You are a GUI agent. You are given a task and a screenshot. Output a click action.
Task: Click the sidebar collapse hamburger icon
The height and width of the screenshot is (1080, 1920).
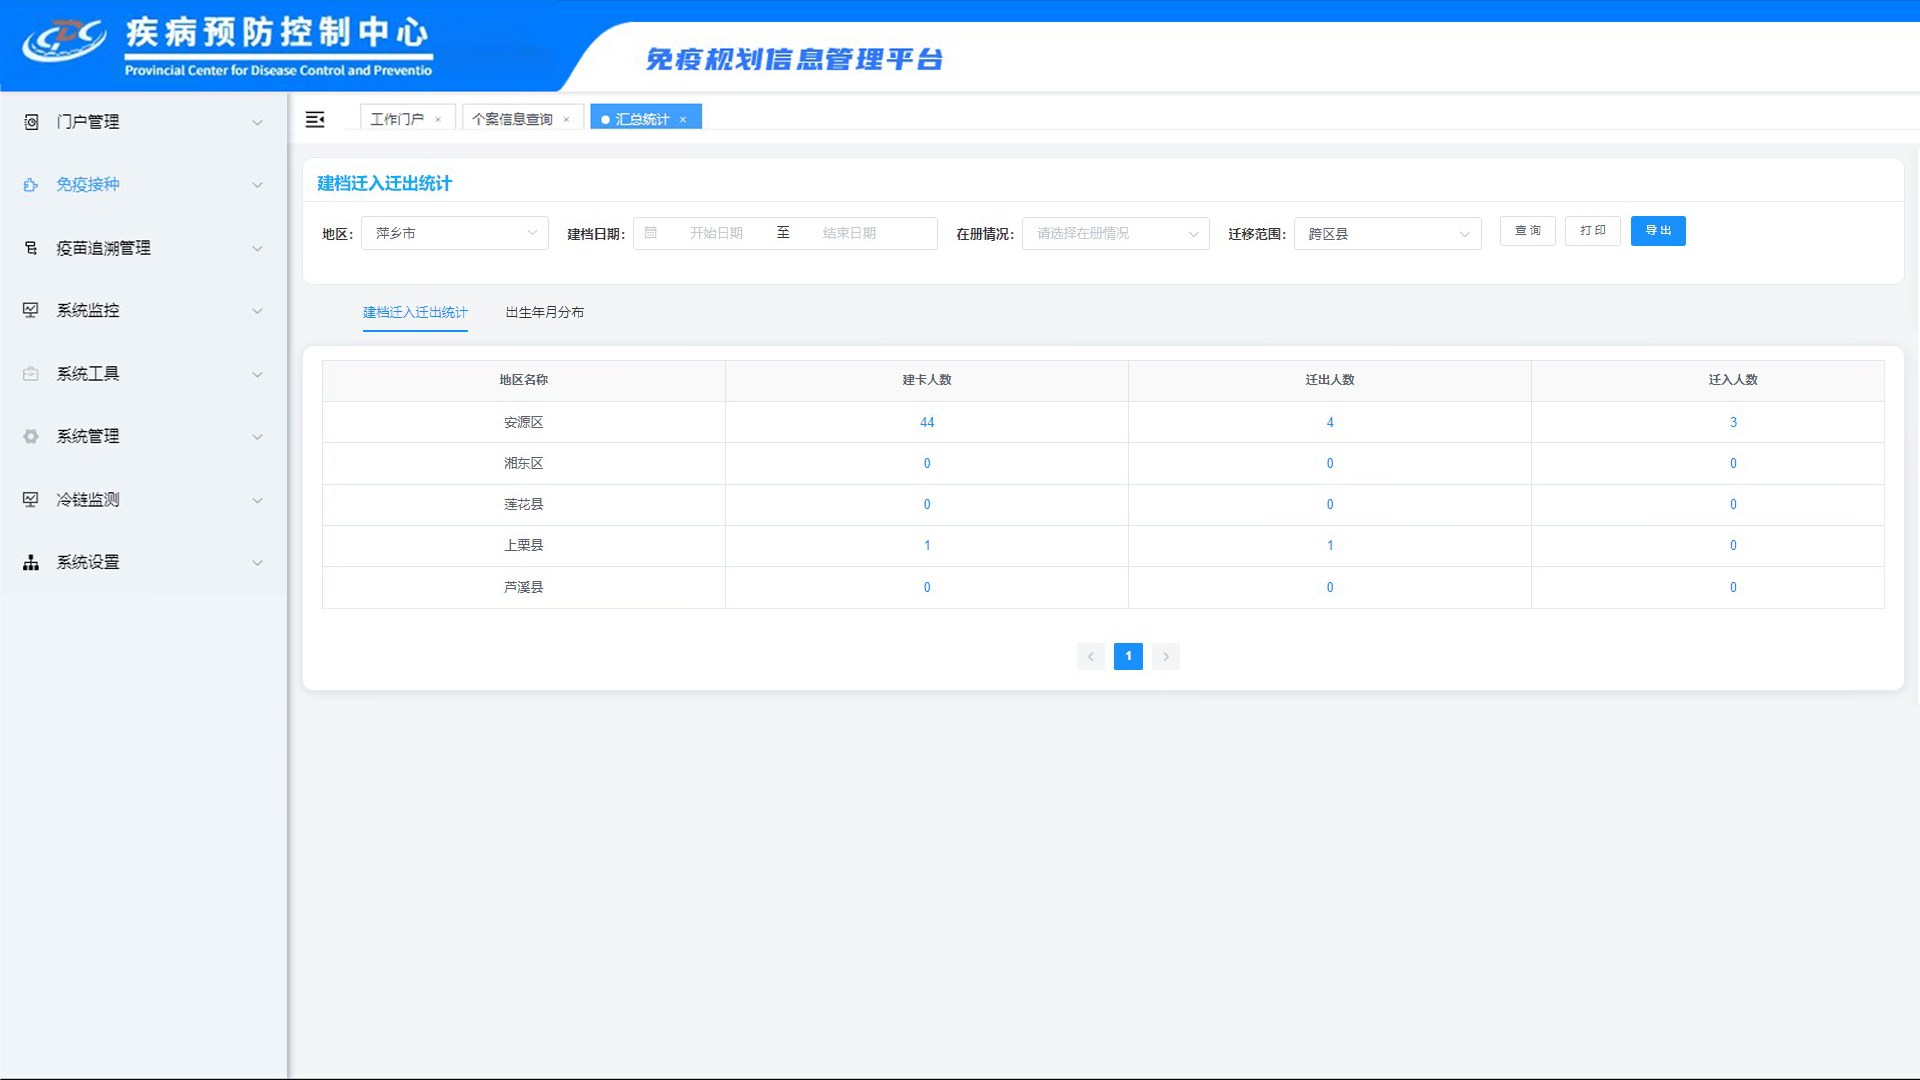click(x=315, y=120)
